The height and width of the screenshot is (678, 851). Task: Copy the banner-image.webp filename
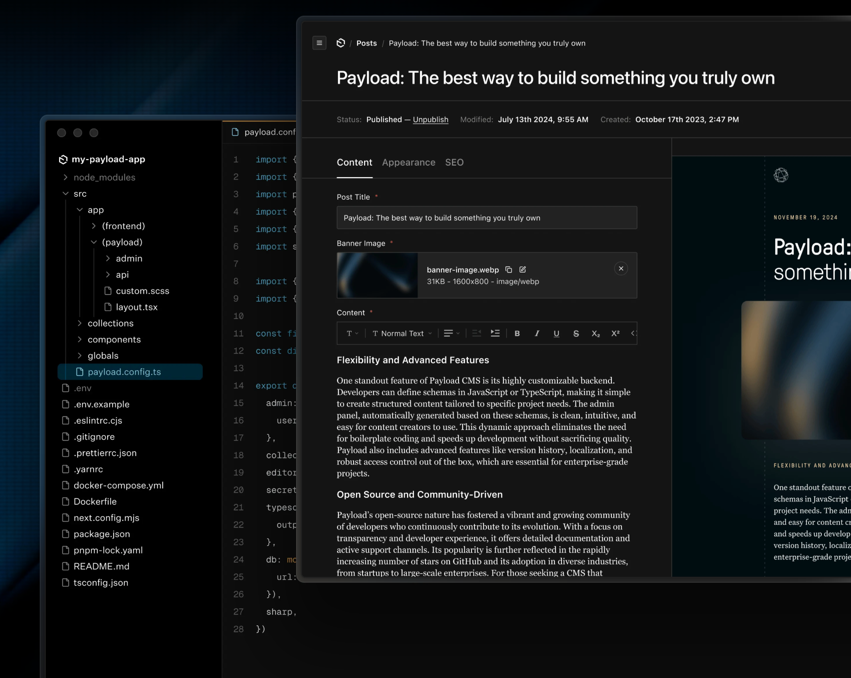[x=509, y=270]
